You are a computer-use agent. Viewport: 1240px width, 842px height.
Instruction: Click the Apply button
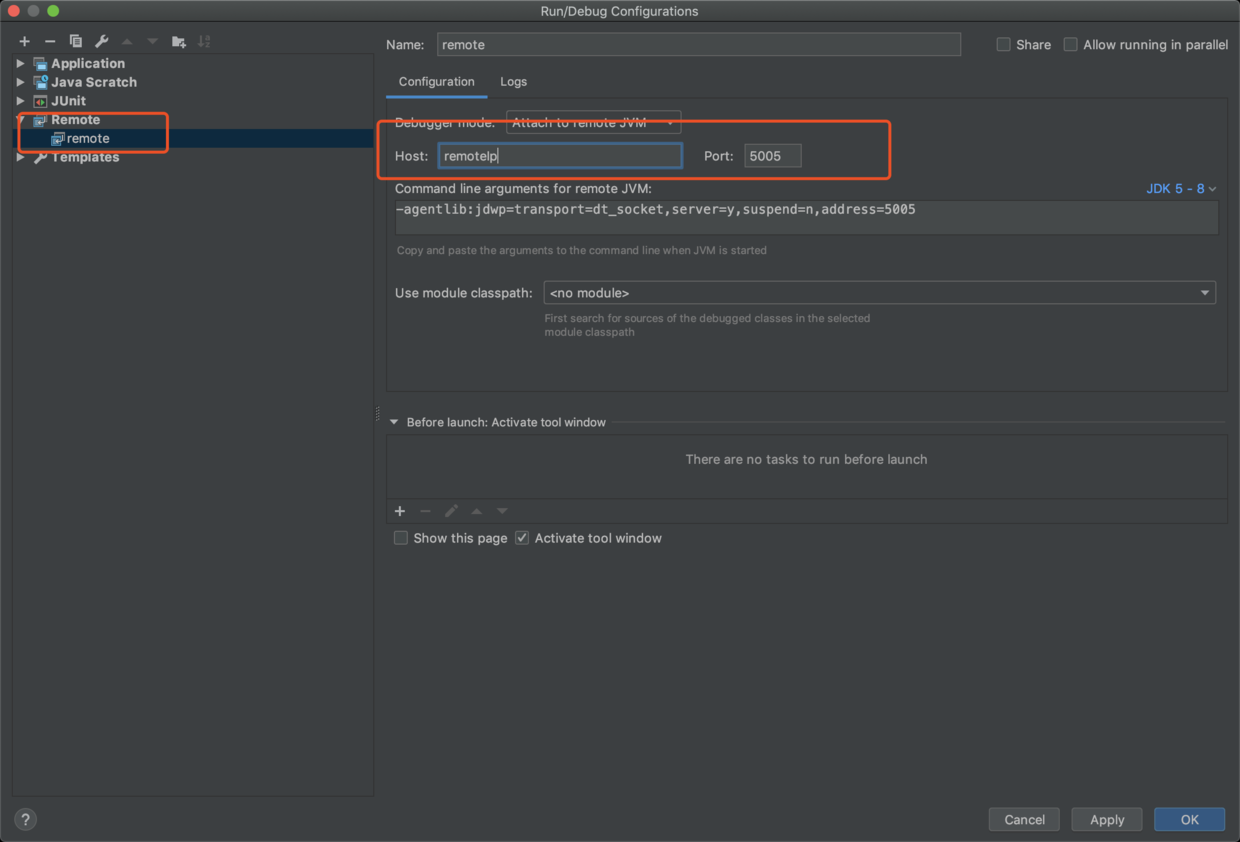pyautogui.click(x=1107, y=819)
